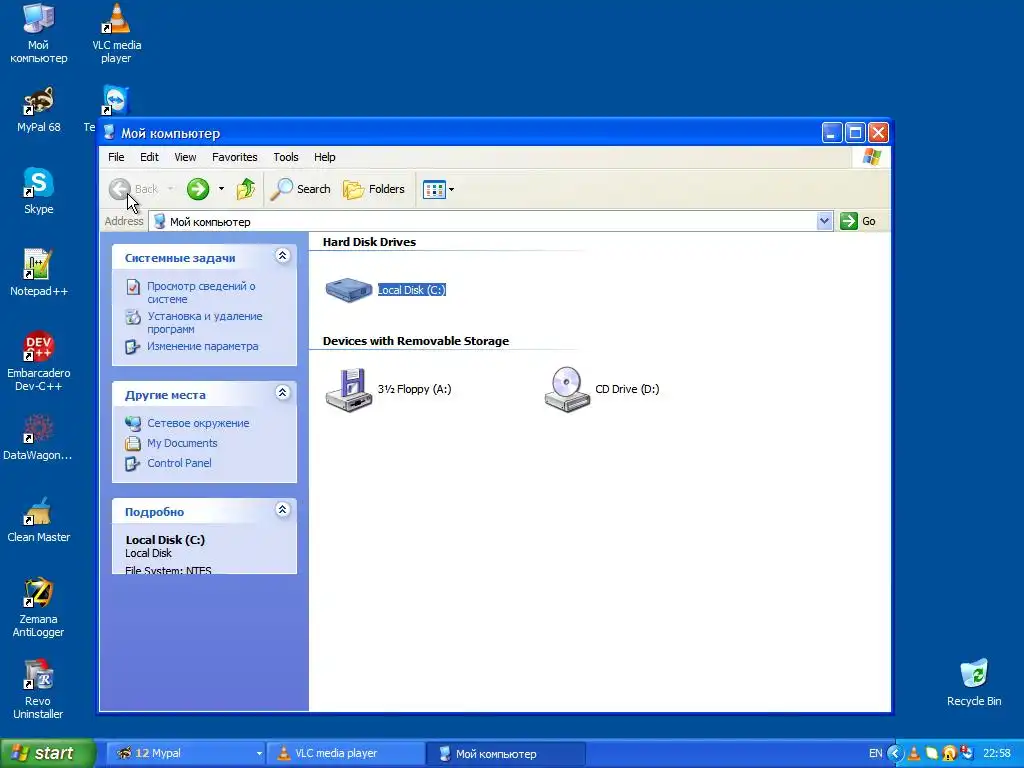Click the Embarcadero Dev-C++ desktop icon

[39, 361]
